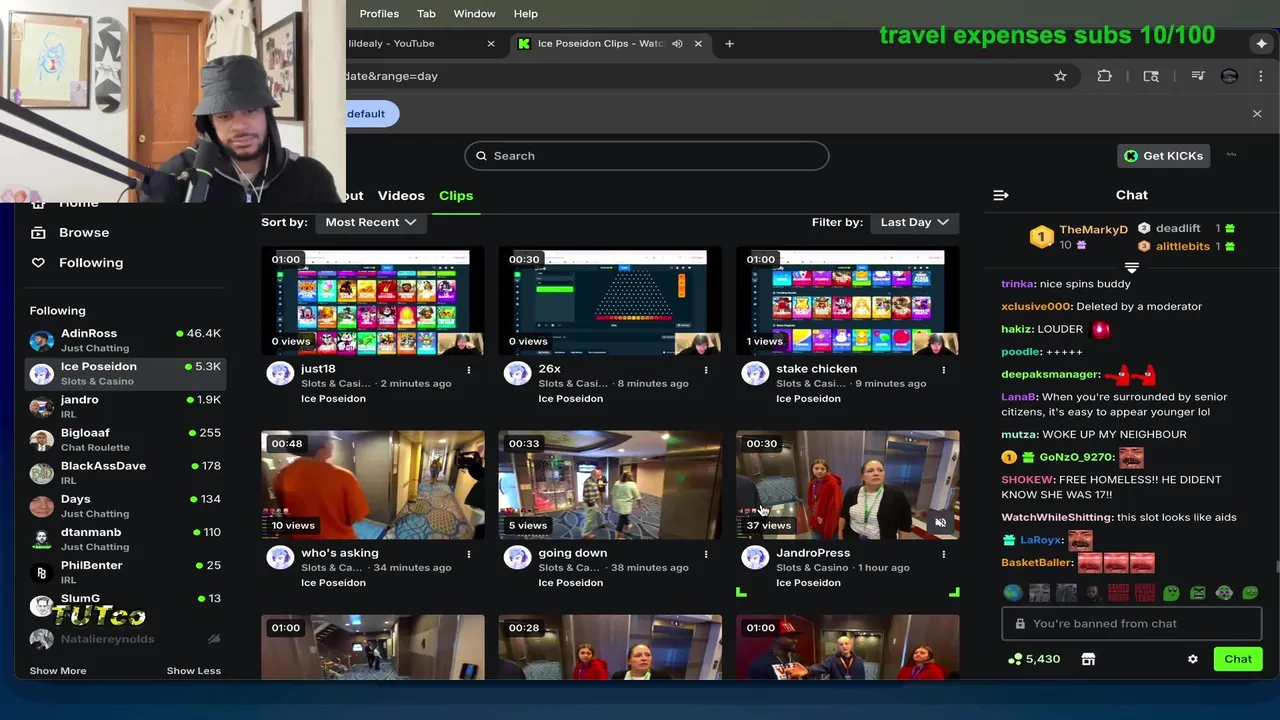This screenshot has width=1280, height=720.
Task: Focus the Kick Search field
Action: 647,156
